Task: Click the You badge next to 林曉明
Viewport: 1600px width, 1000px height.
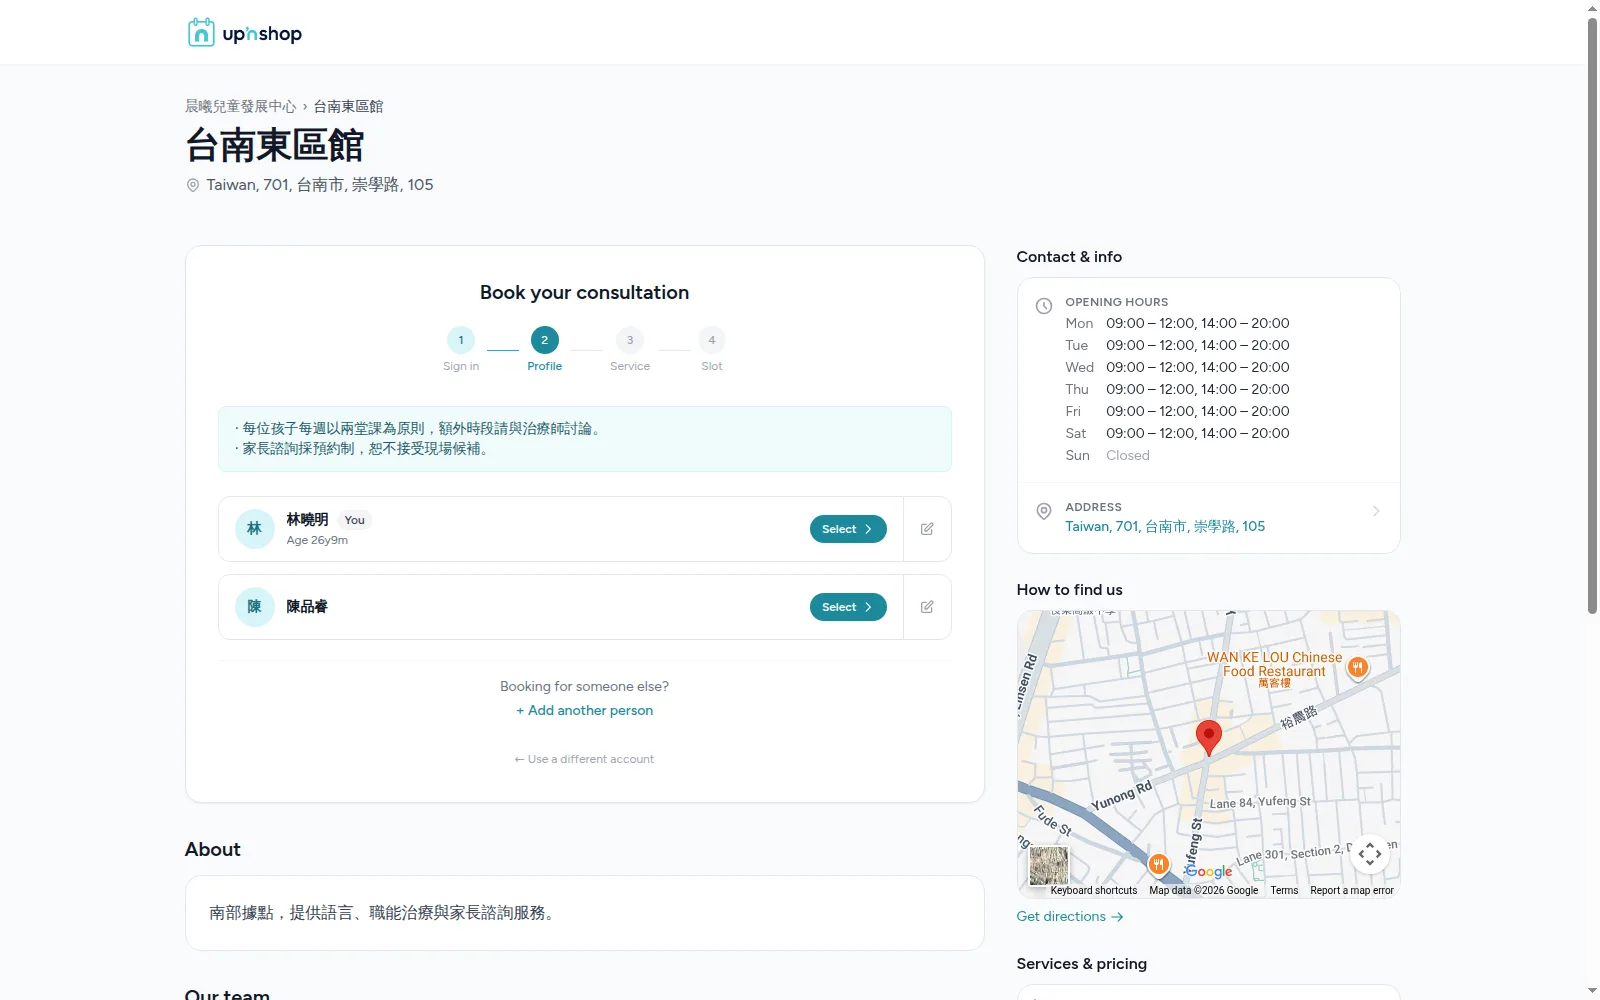Action: [x=355, y=520]
